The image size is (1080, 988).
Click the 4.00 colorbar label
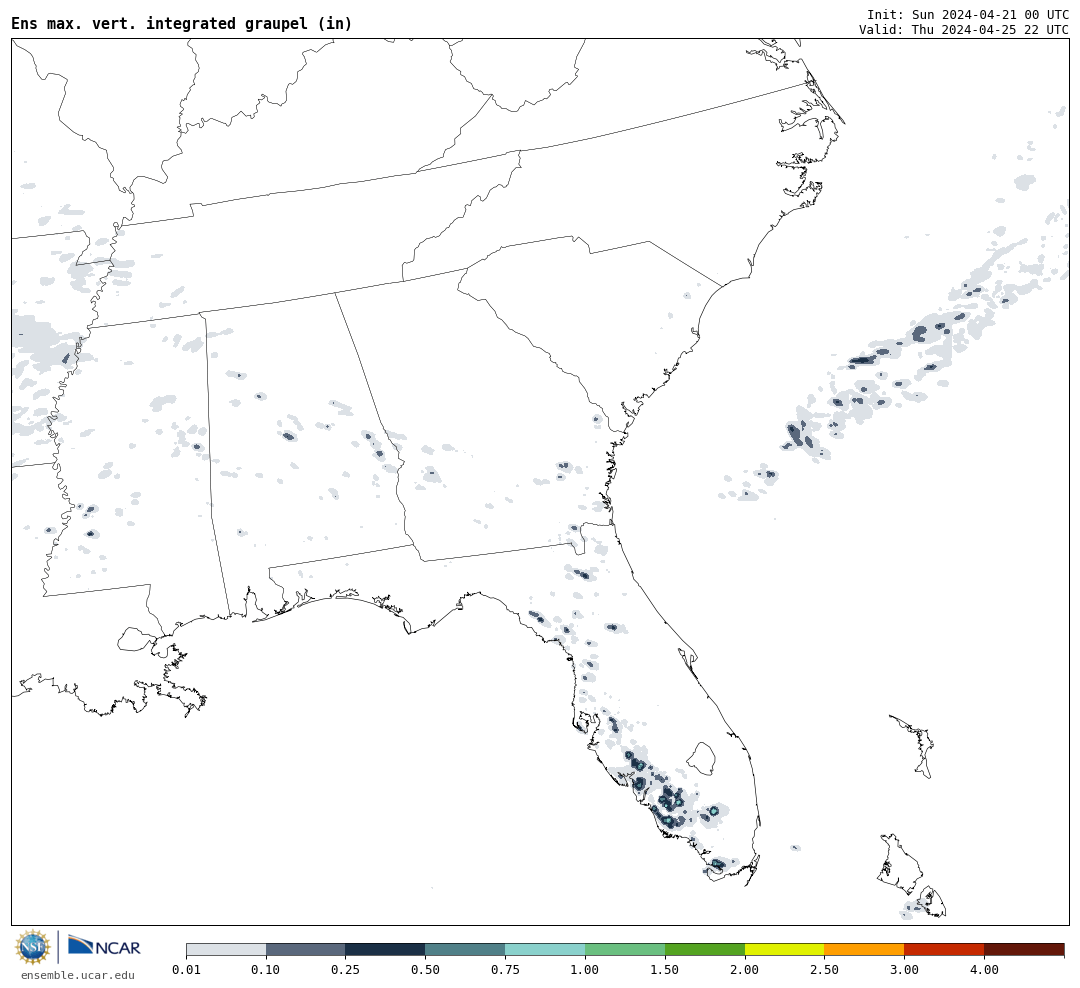click(984, 969)
